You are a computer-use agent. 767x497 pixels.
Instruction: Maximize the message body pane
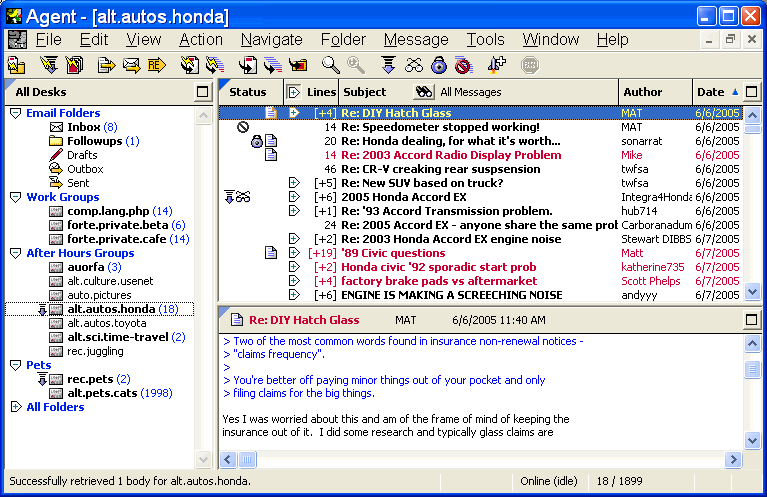[752, 320]
